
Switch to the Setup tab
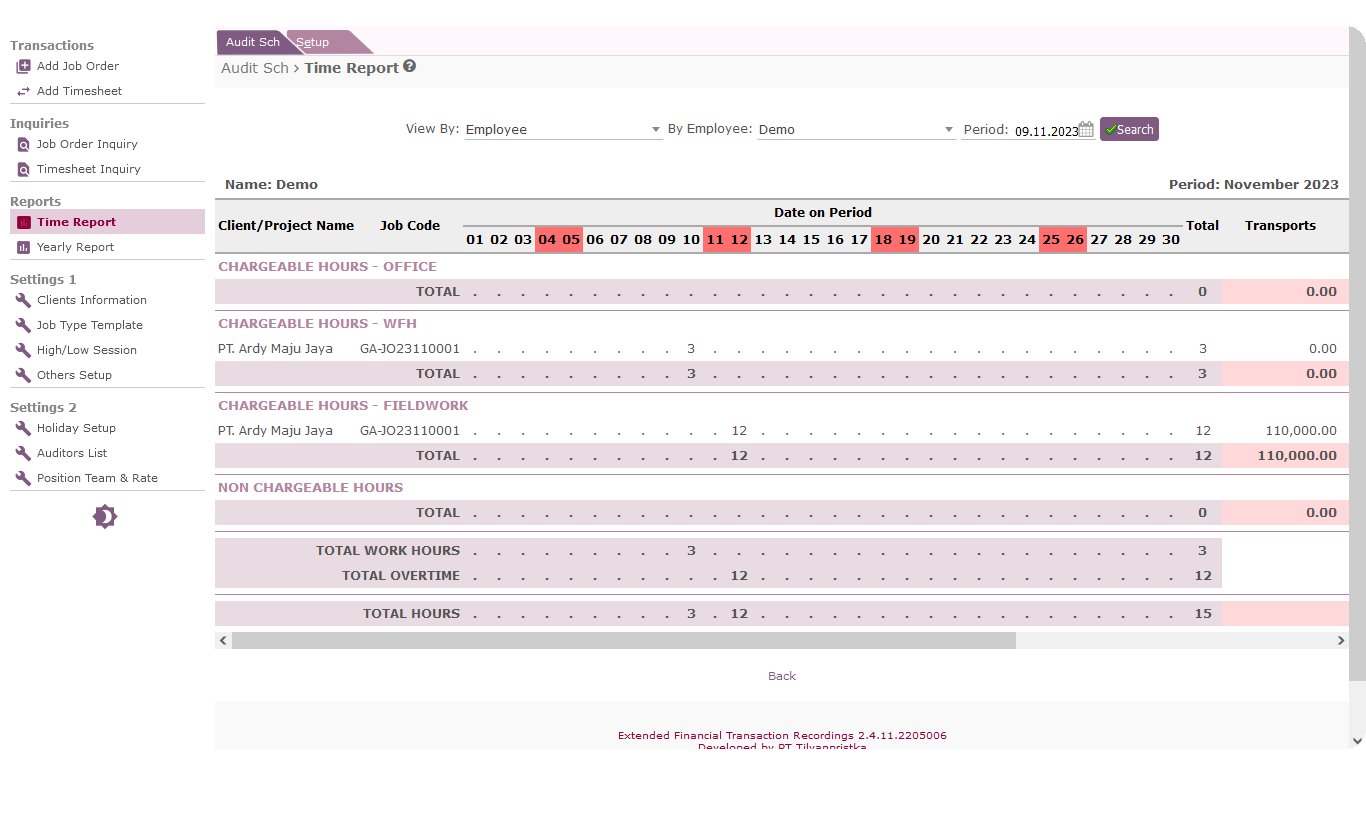[x=313, y=42]
